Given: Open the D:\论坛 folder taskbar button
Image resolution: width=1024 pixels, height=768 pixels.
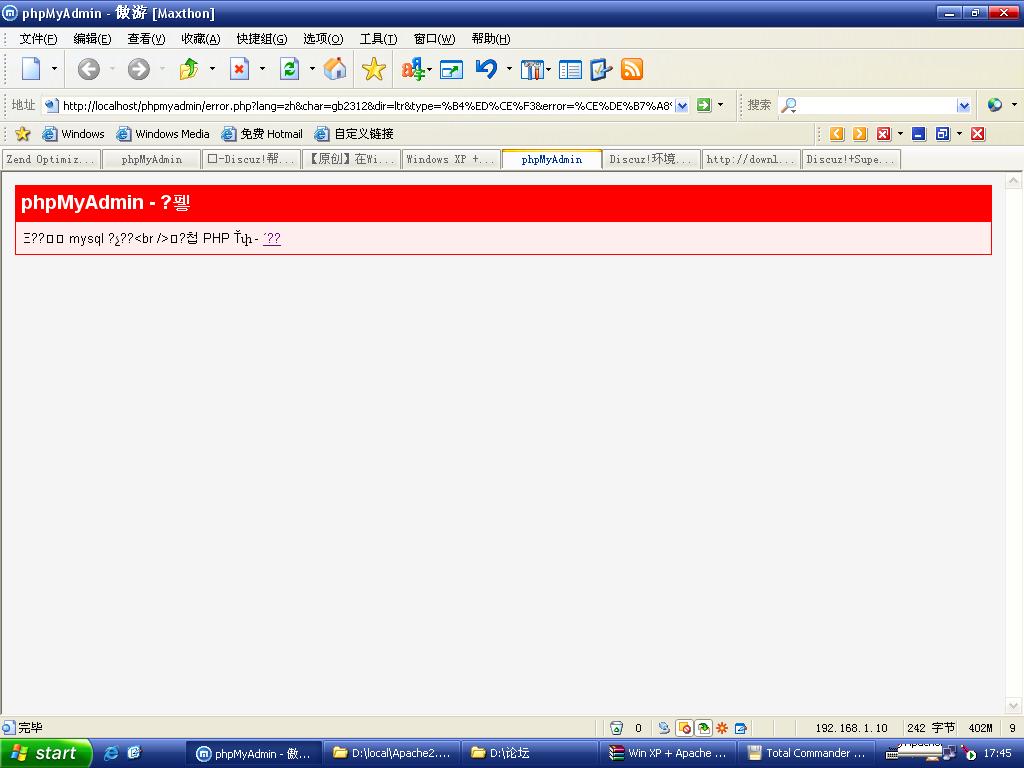Looking at the screenshot, I should [x=529, y=753].
